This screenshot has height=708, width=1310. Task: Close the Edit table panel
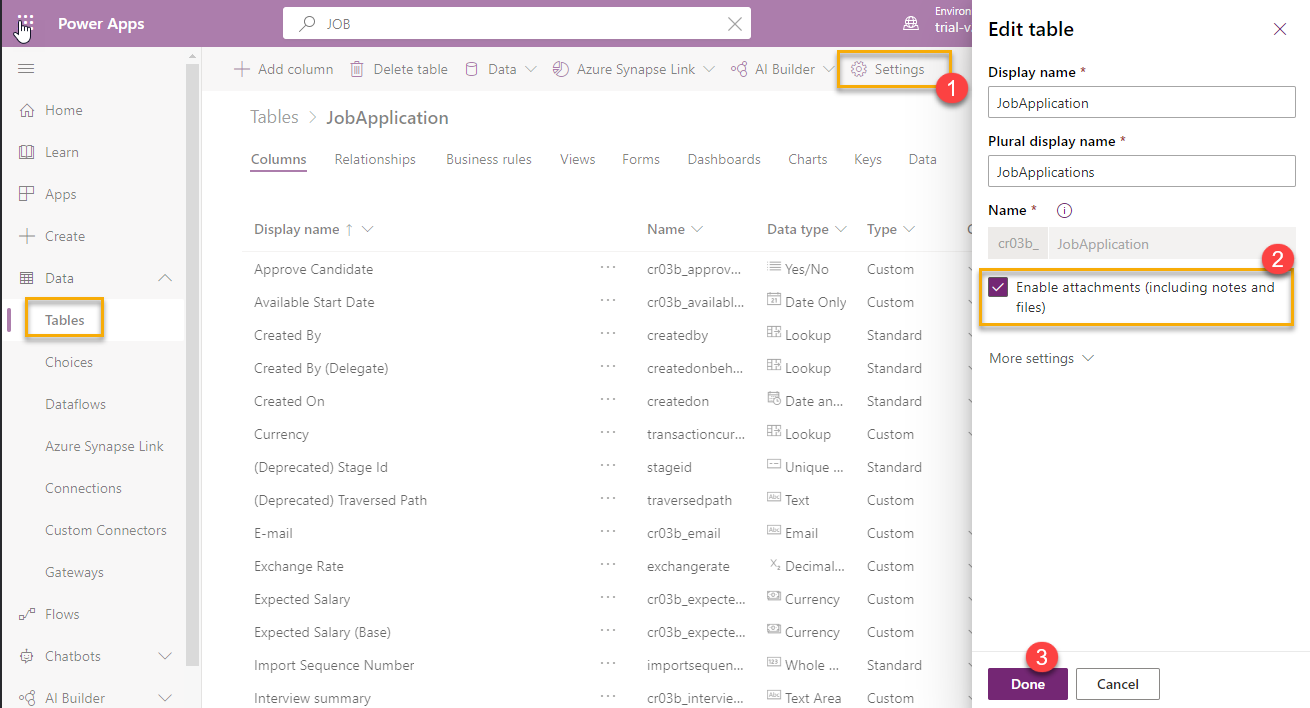click(1280, 29)
